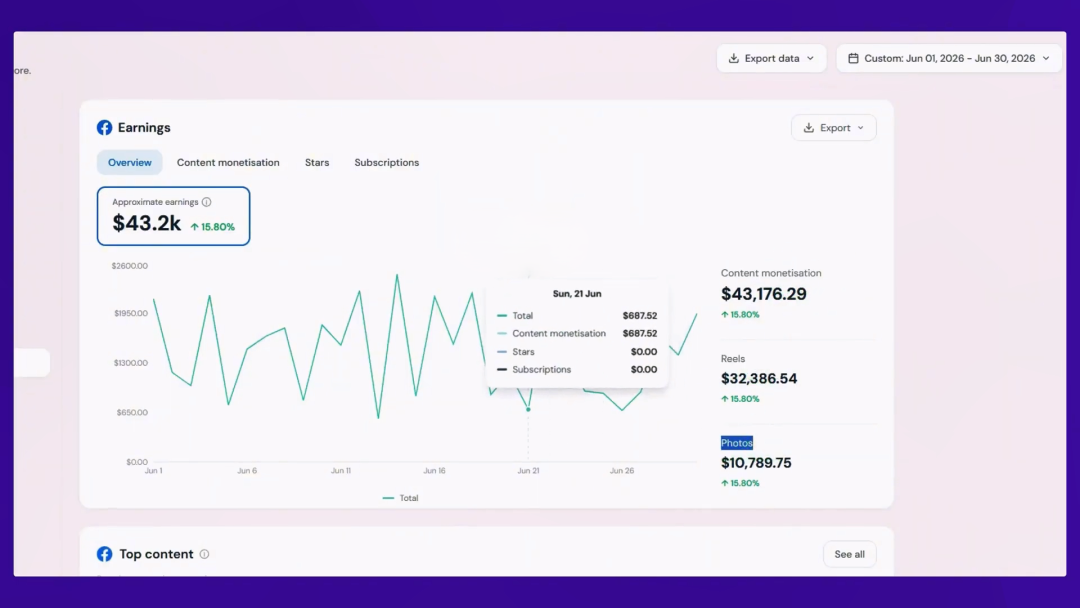
Task: Click the 15.80% change beside $43.2k
Action: (x=213, y=227)
